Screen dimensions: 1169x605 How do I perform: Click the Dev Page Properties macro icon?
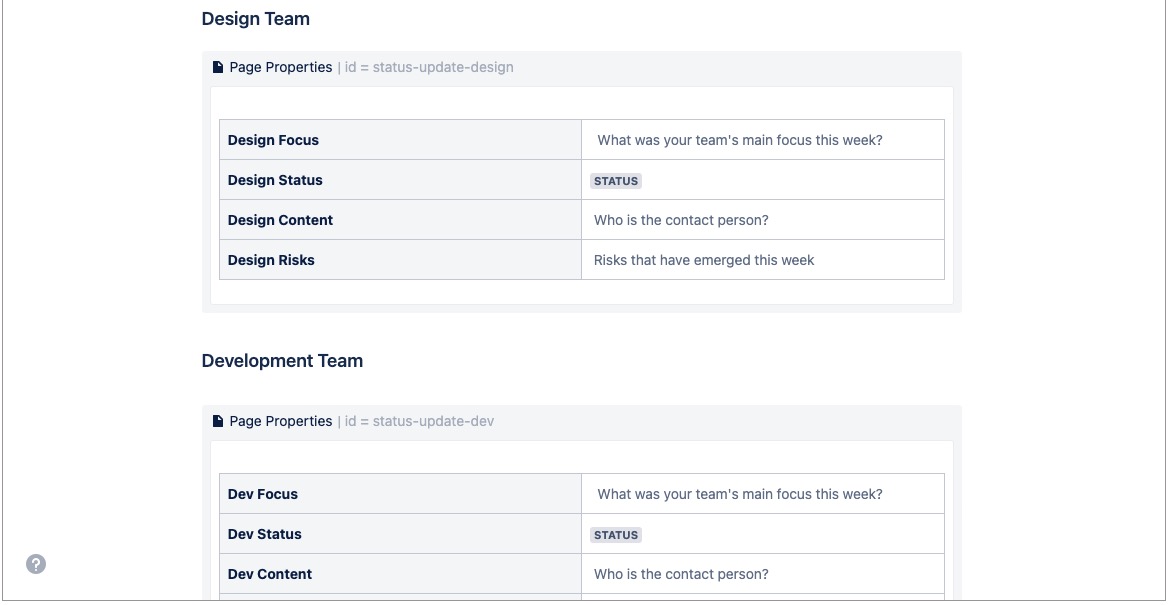click(x=218, y=422)
